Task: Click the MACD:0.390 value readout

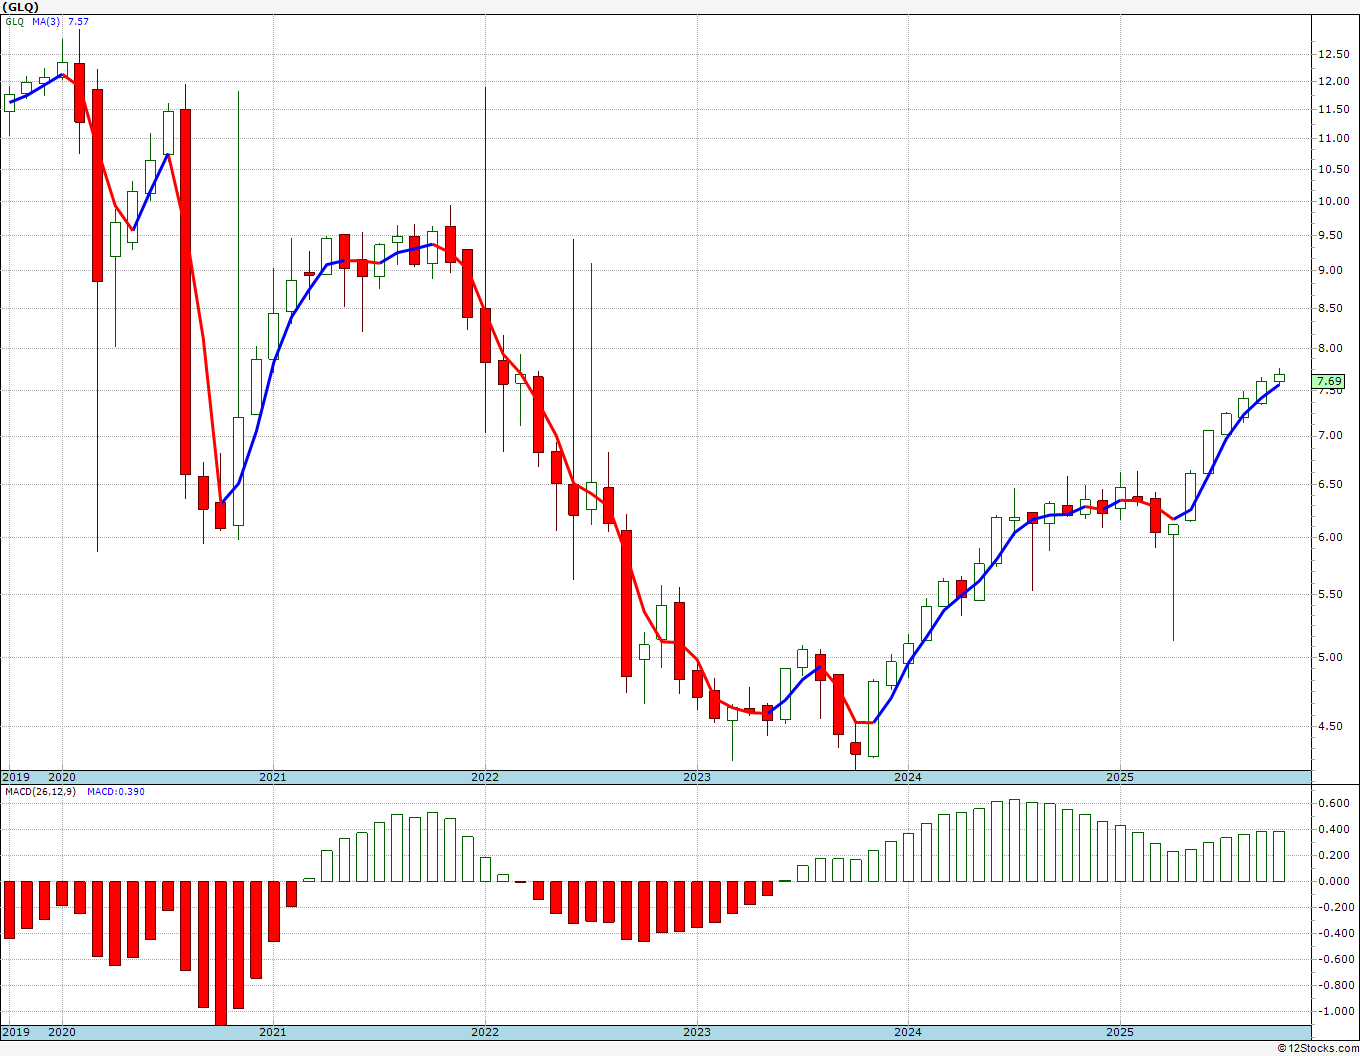Action: [x=116, y=791]
